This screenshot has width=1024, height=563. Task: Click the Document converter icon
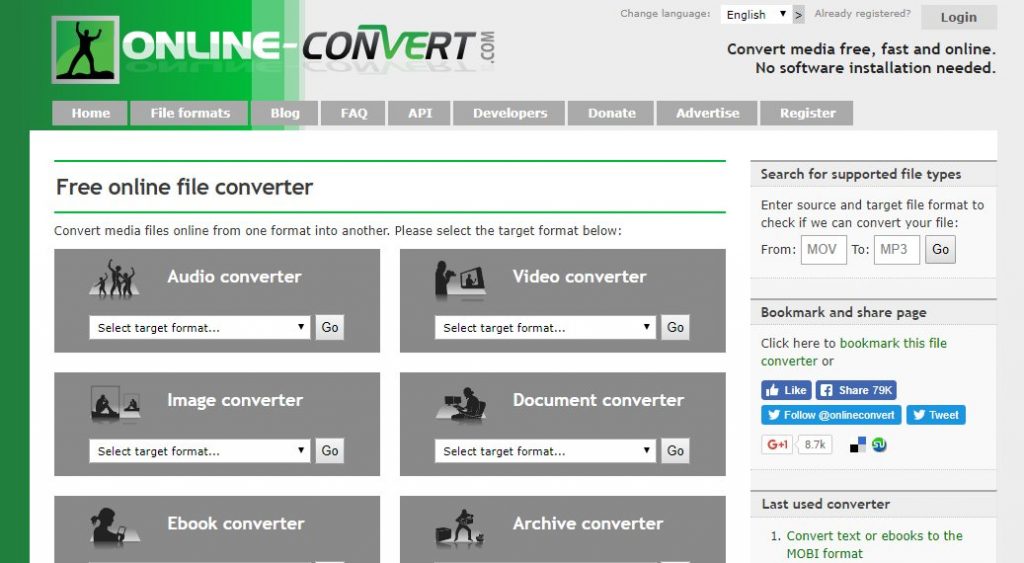tap(460, 403)
